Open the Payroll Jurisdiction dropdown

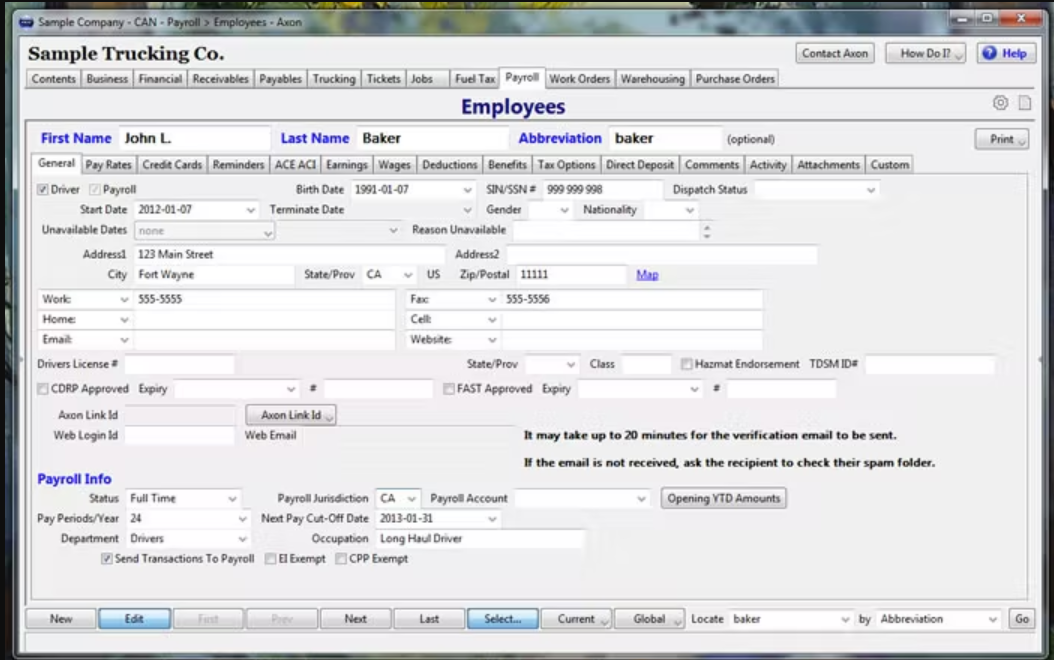point(410,497)
